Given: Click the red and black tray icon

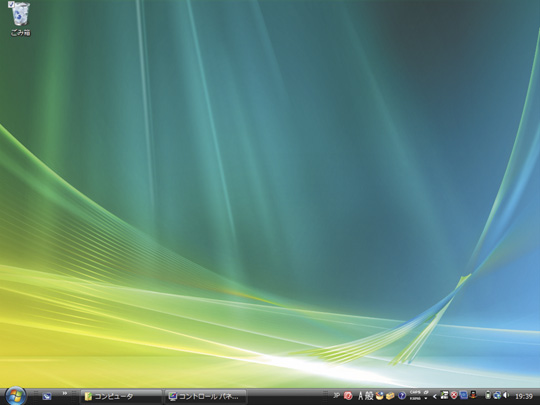Looking at the screenshot, I should coord(473,395).
